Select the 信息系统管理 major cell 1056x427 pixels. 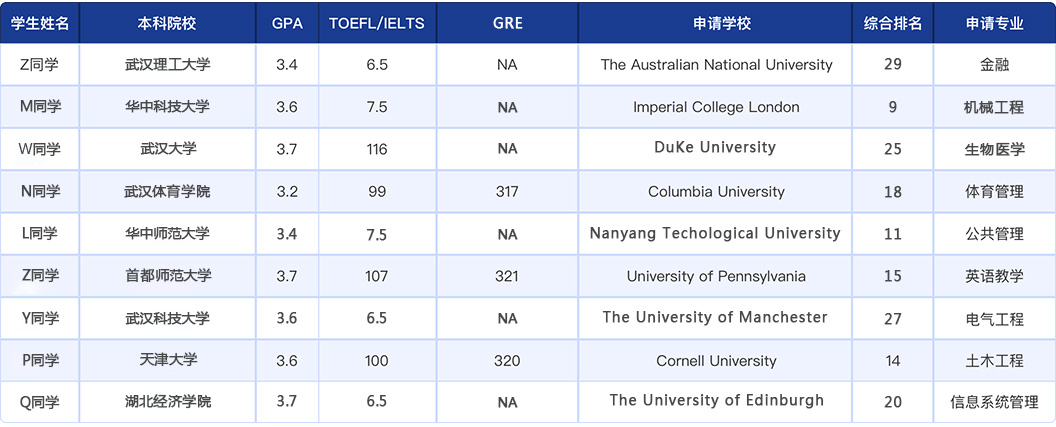(x=993, y=402)
